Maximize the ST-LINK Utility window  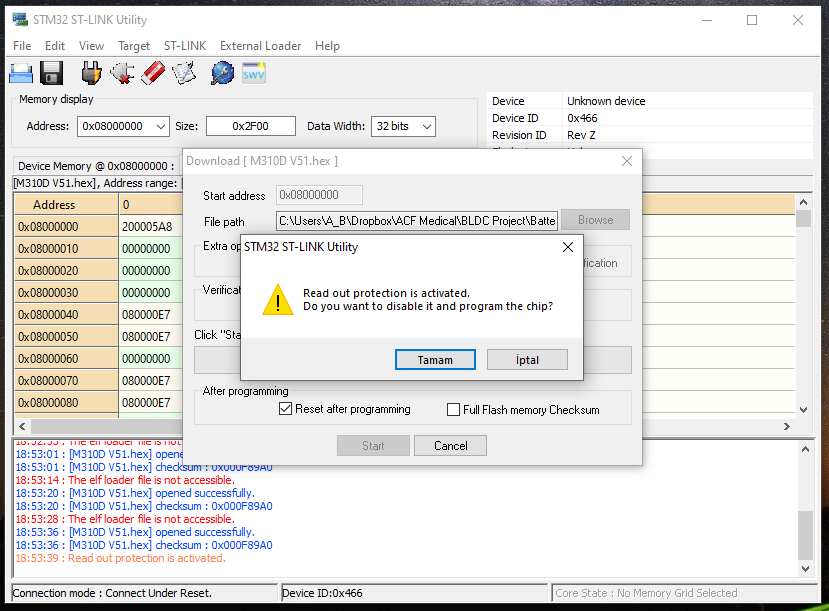(752, 20)
